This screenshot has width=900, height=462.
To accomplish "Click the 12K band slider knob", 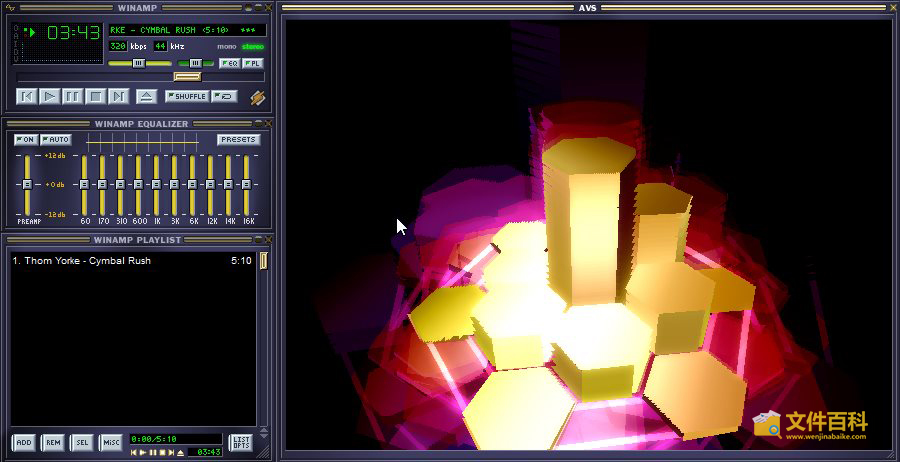I will click(x=210, y=184).
